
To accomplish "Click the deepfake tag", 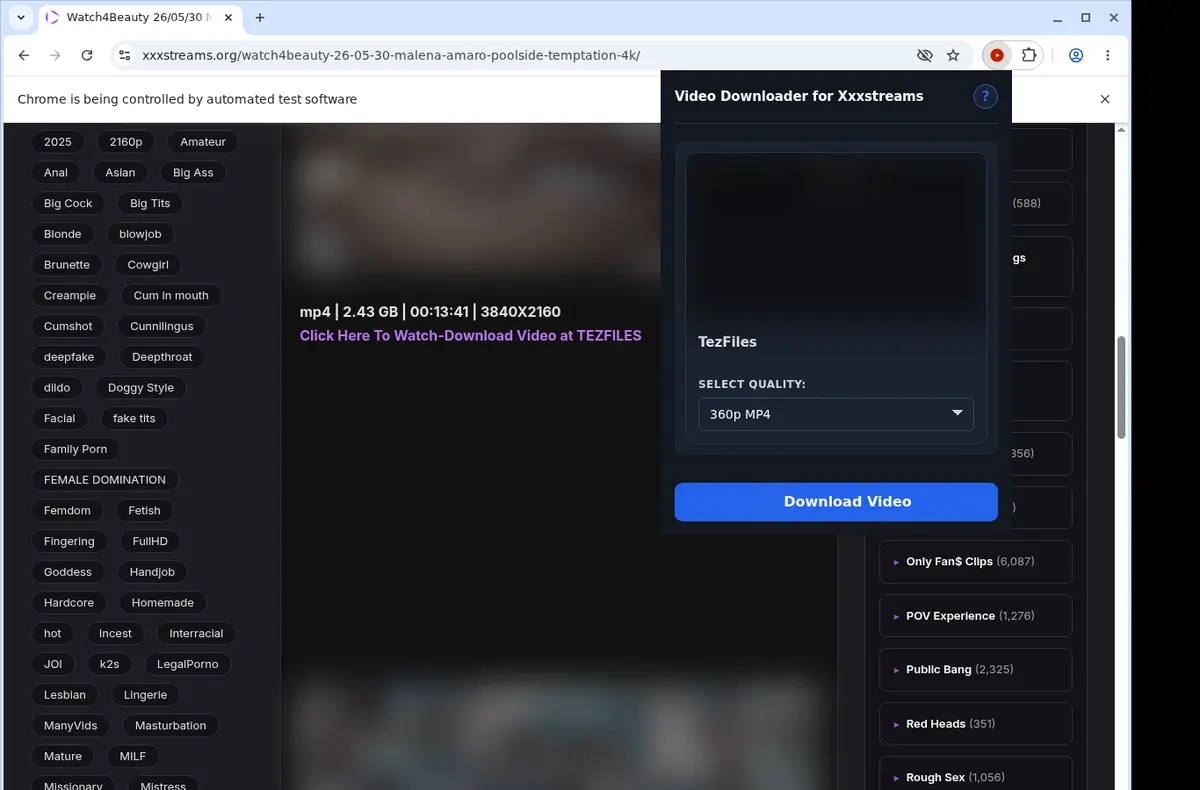I will coord(69,357).
